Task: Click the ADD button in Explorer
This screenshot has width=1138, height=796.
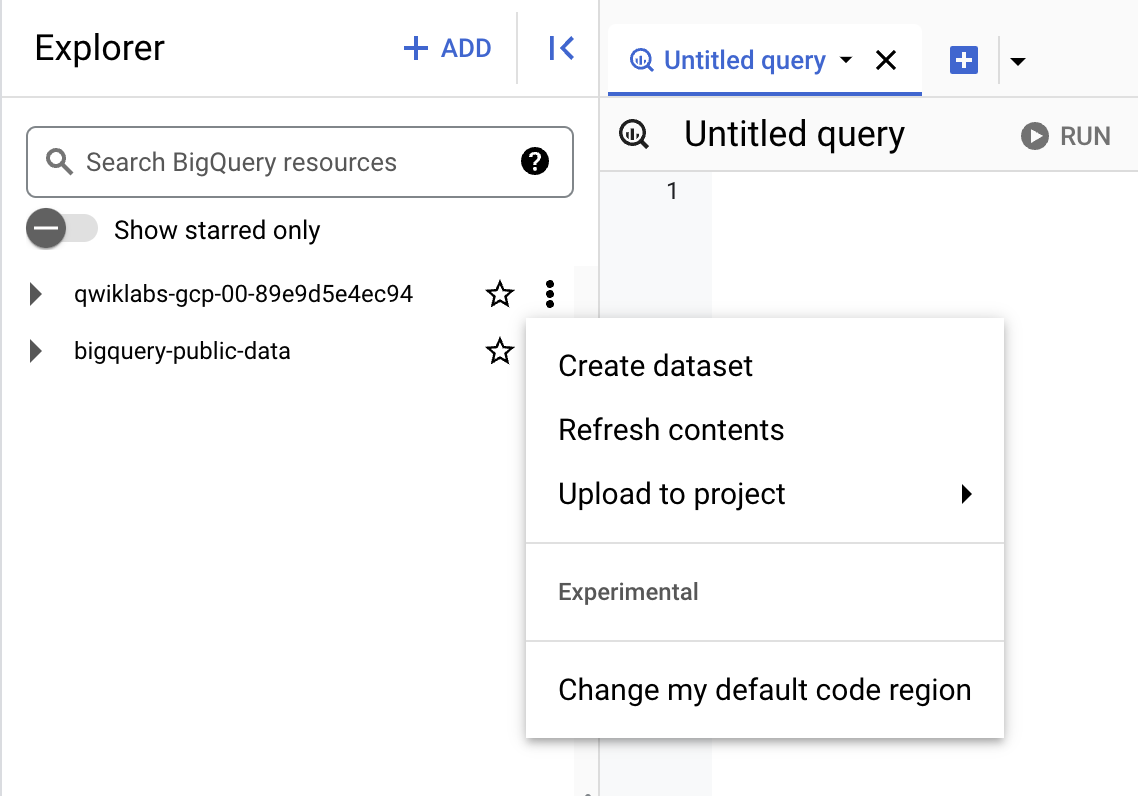Action: coord(447,49)
